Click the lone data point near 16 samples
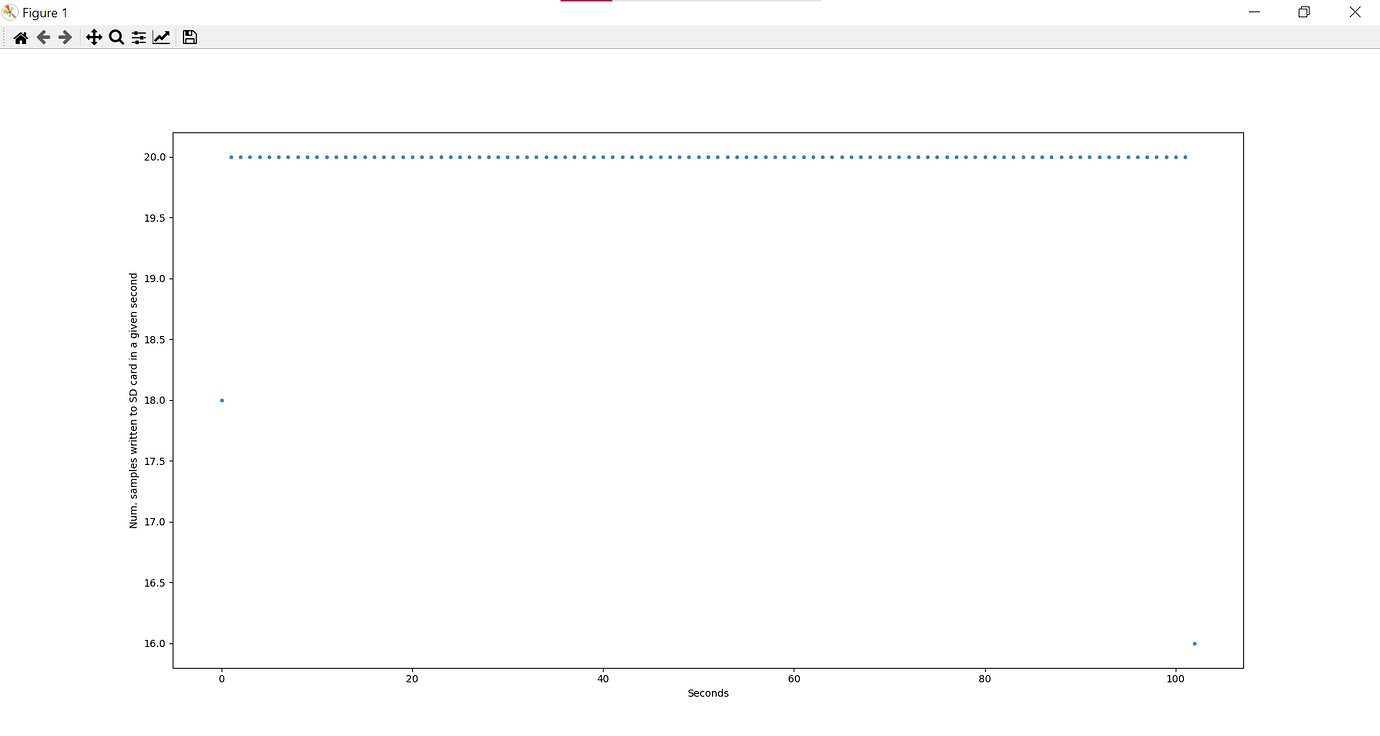 [1195, 643]
